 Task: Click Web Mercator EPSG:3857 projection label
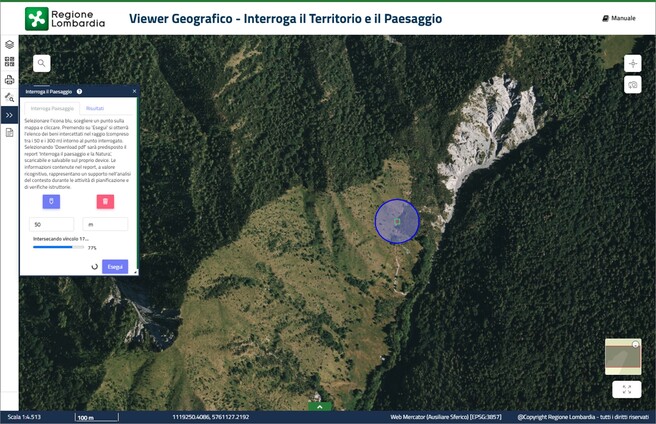[x=446, y=417]
